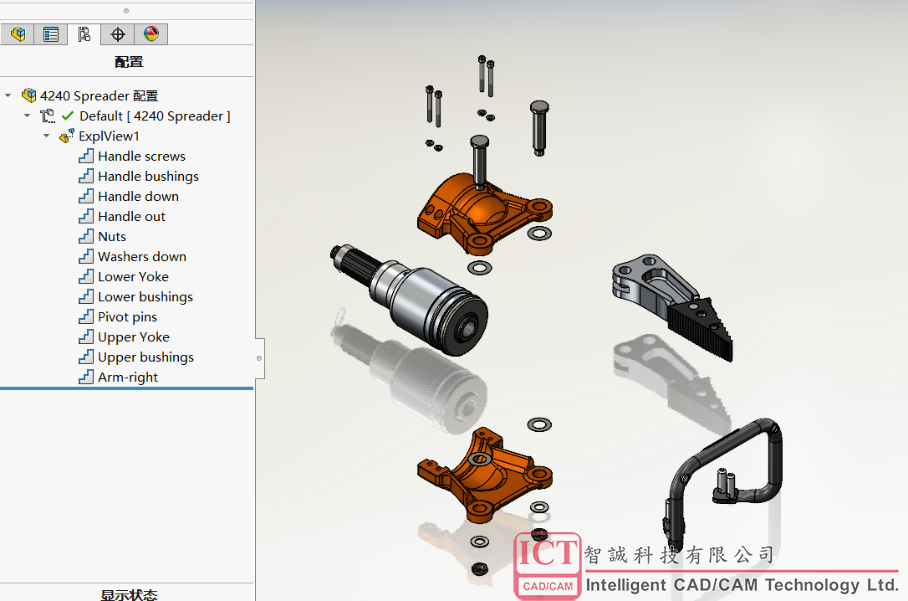908x601 pixels.
Task: Click the step icon beside Handle screws
Action: [86, 156]
